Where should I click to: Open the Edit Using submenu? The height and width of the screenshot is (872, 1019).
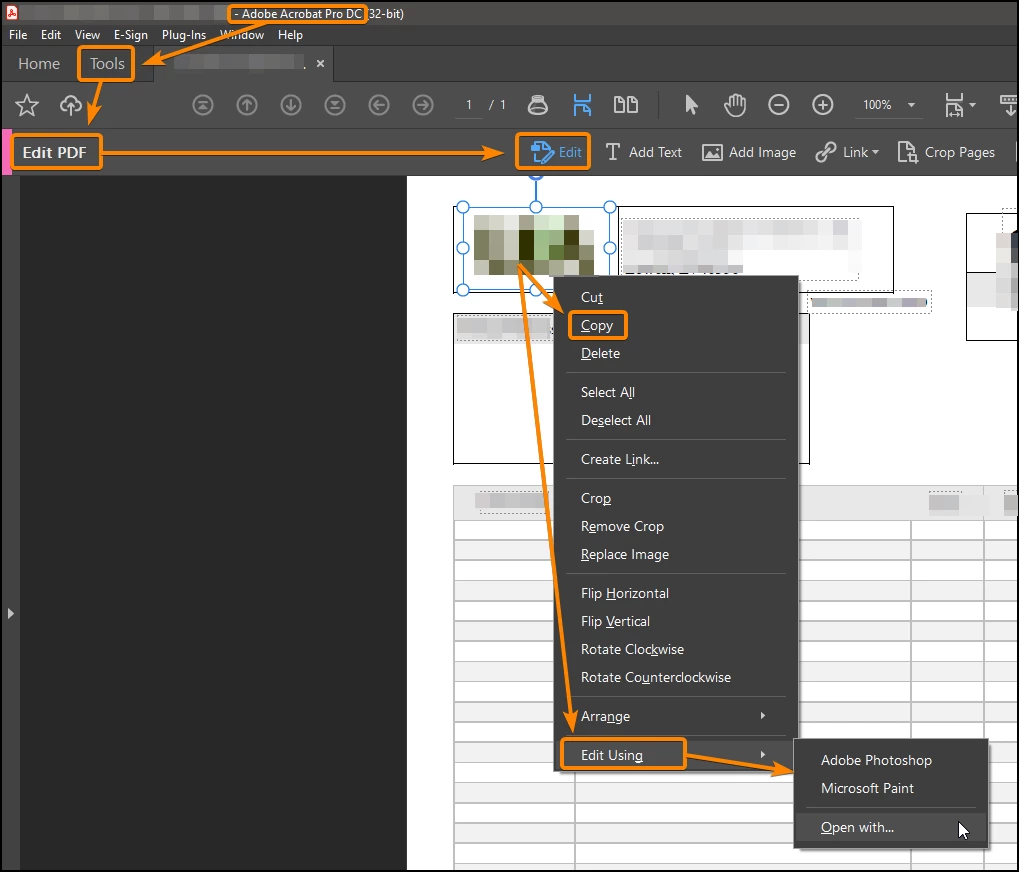click(675, 755)
